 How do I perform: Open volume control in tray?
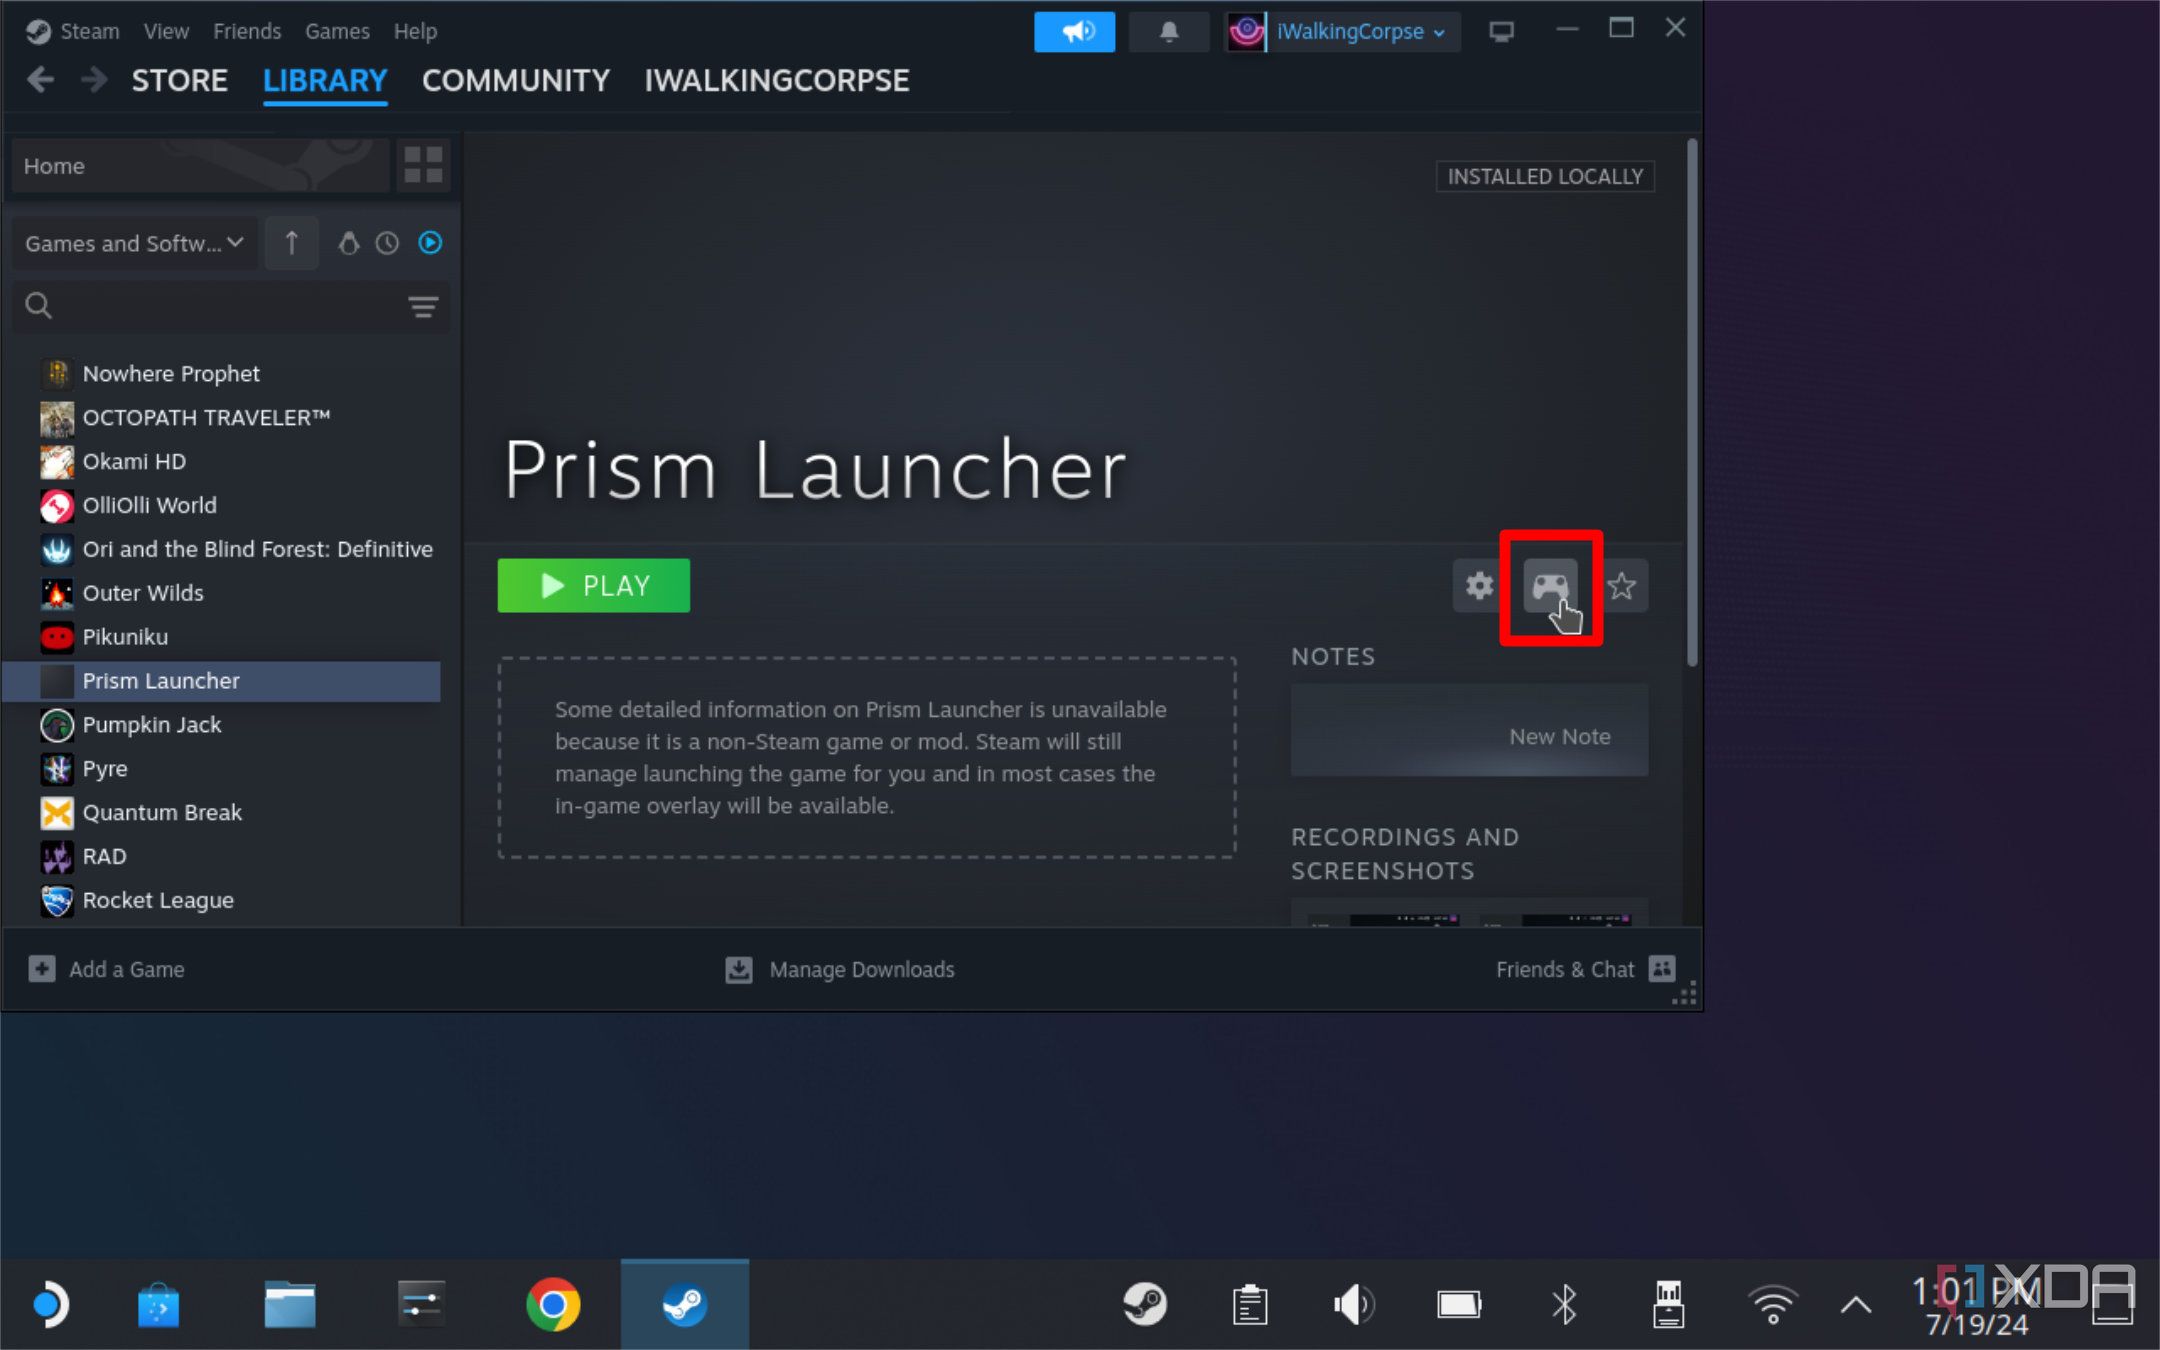[1354, 1304]
